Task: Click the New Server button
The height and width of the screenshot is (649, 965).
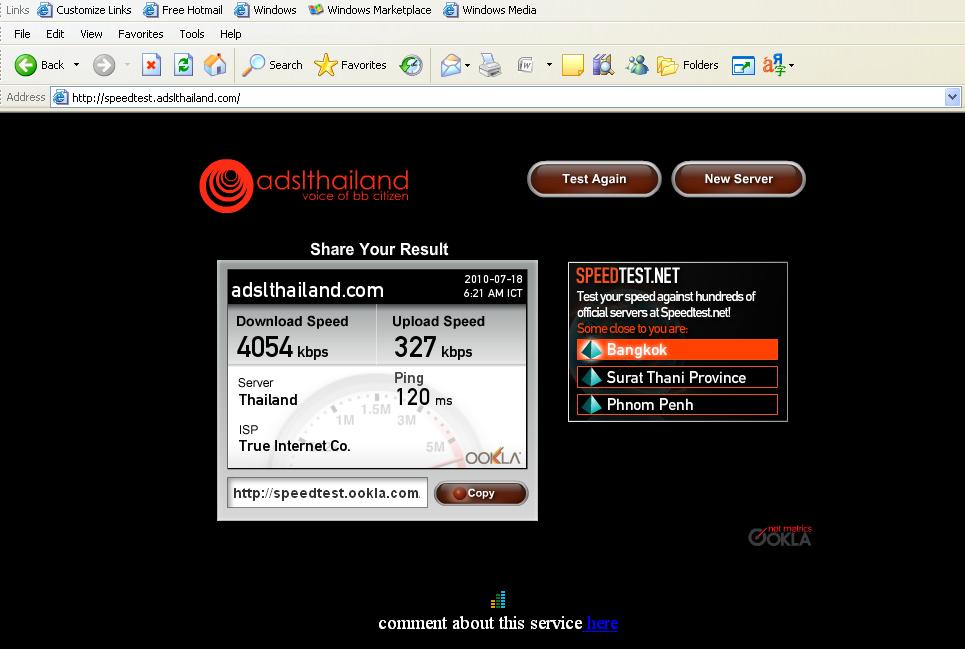Action: [738, 179]
